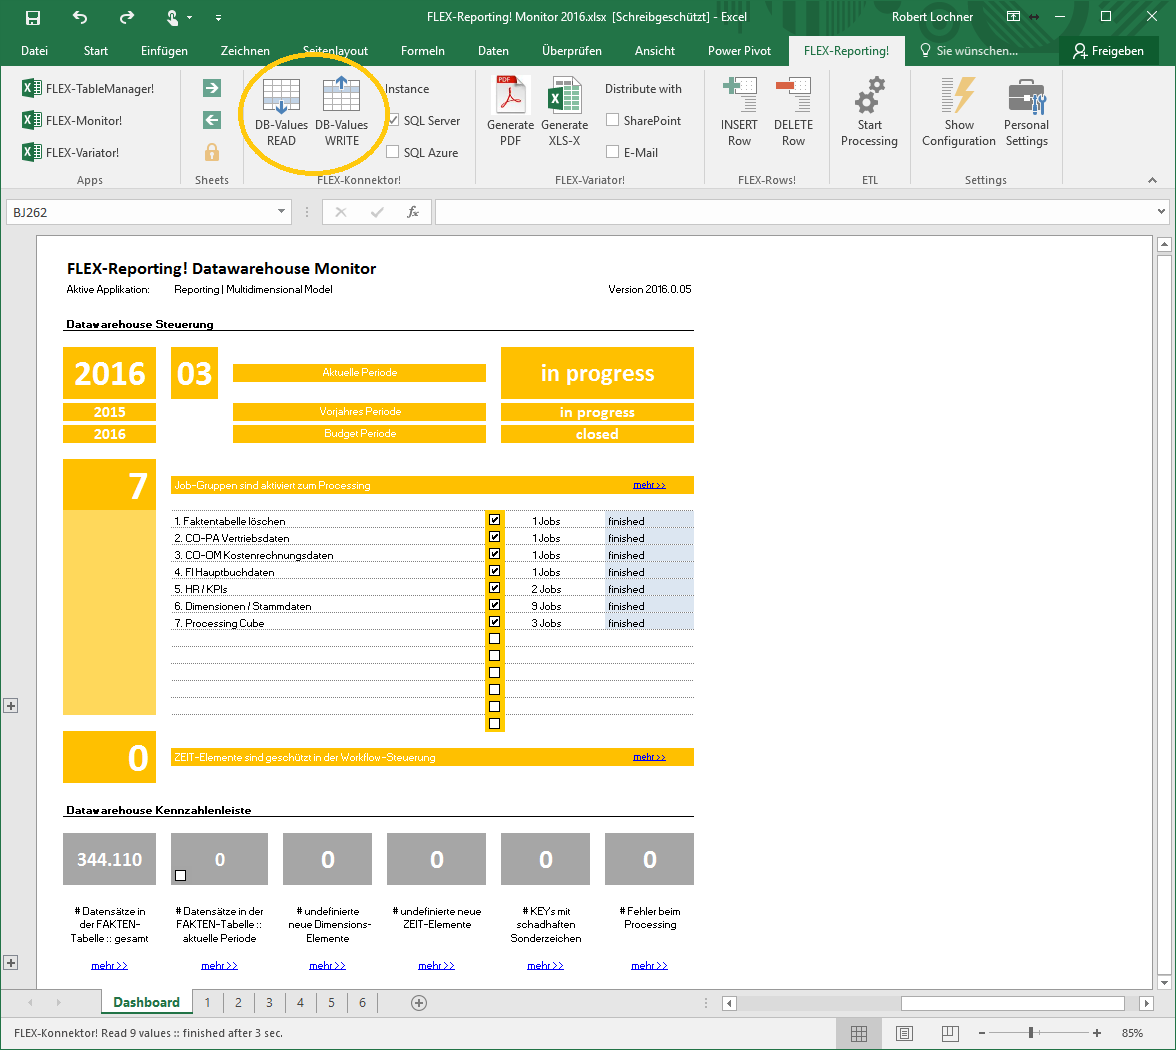Click the zoom slider in the status bar

click(x=1031, y=1032)
